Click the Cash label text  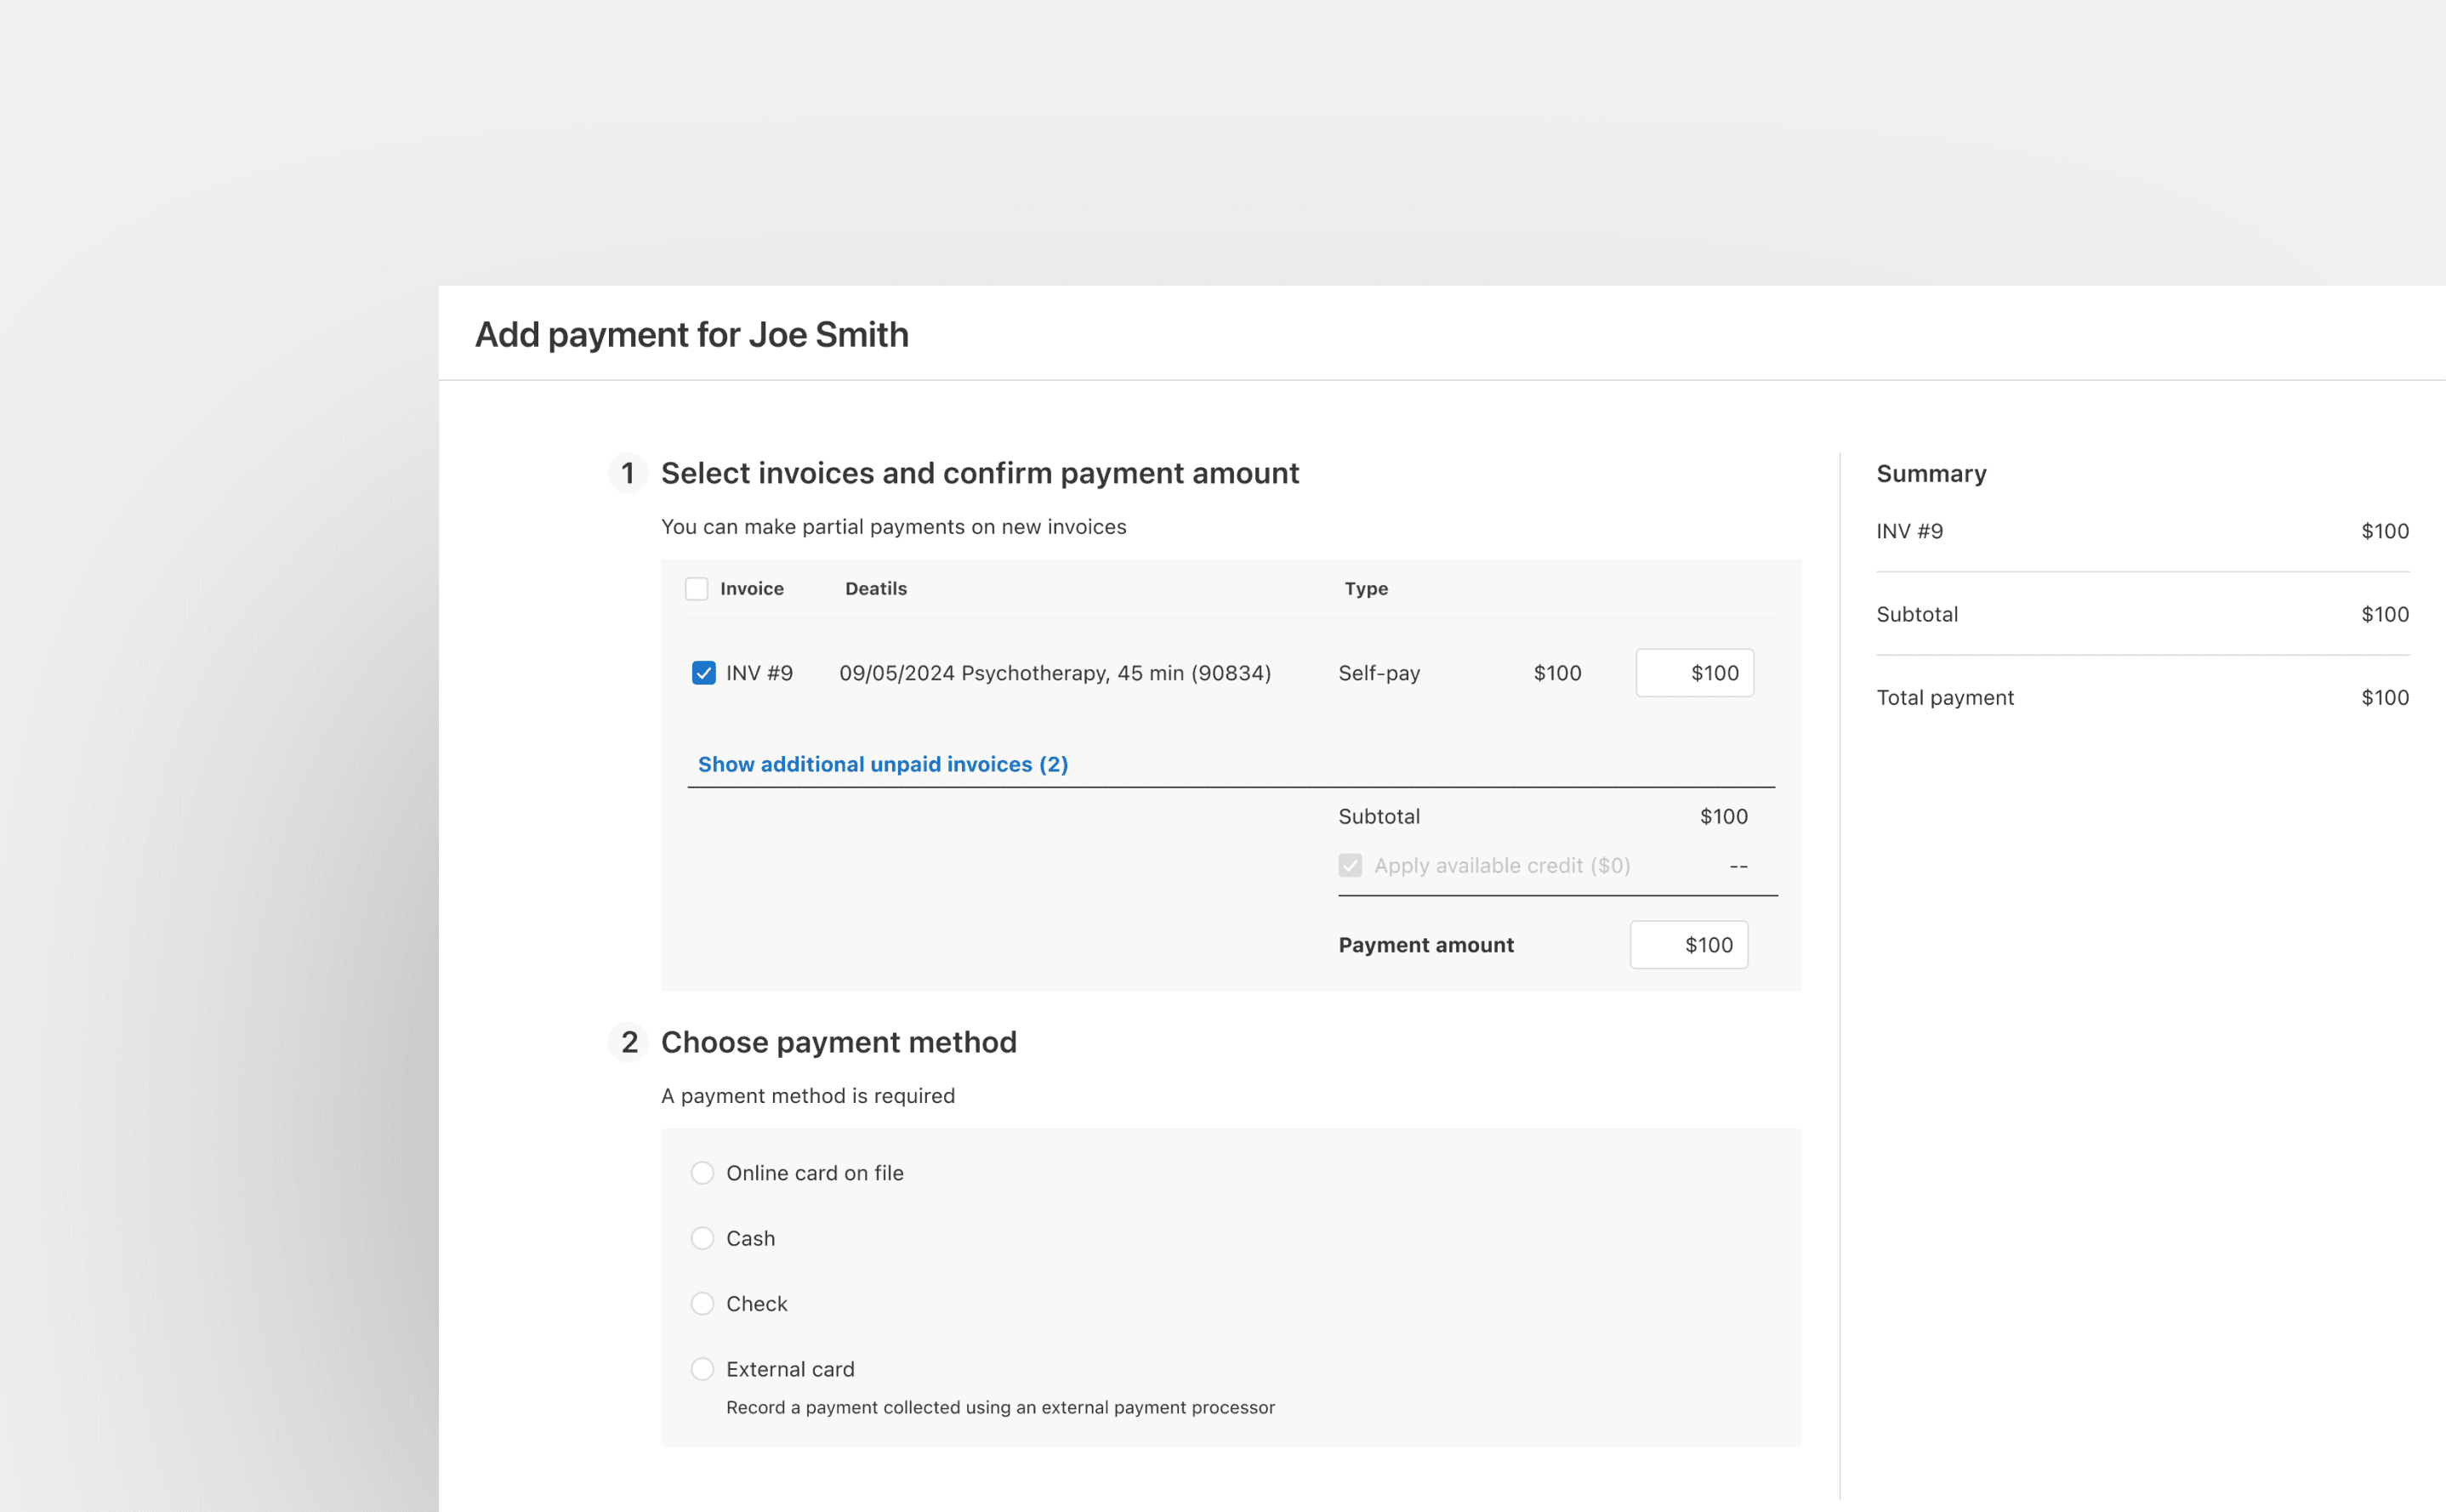pyautogui.click(x=750, y=1238)
